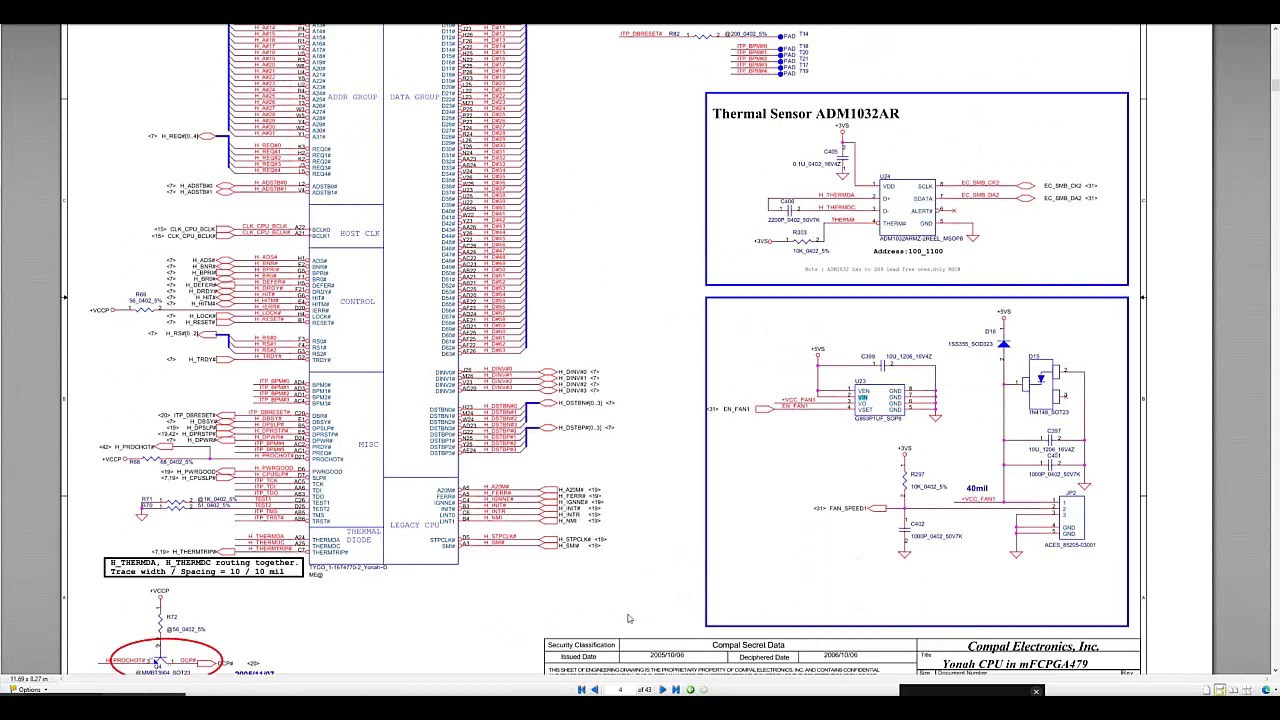Click the 'THERMAL DIODE' label
This screenshot has height=720, width=1280.
pyautogui.click(x=362, y=536)
